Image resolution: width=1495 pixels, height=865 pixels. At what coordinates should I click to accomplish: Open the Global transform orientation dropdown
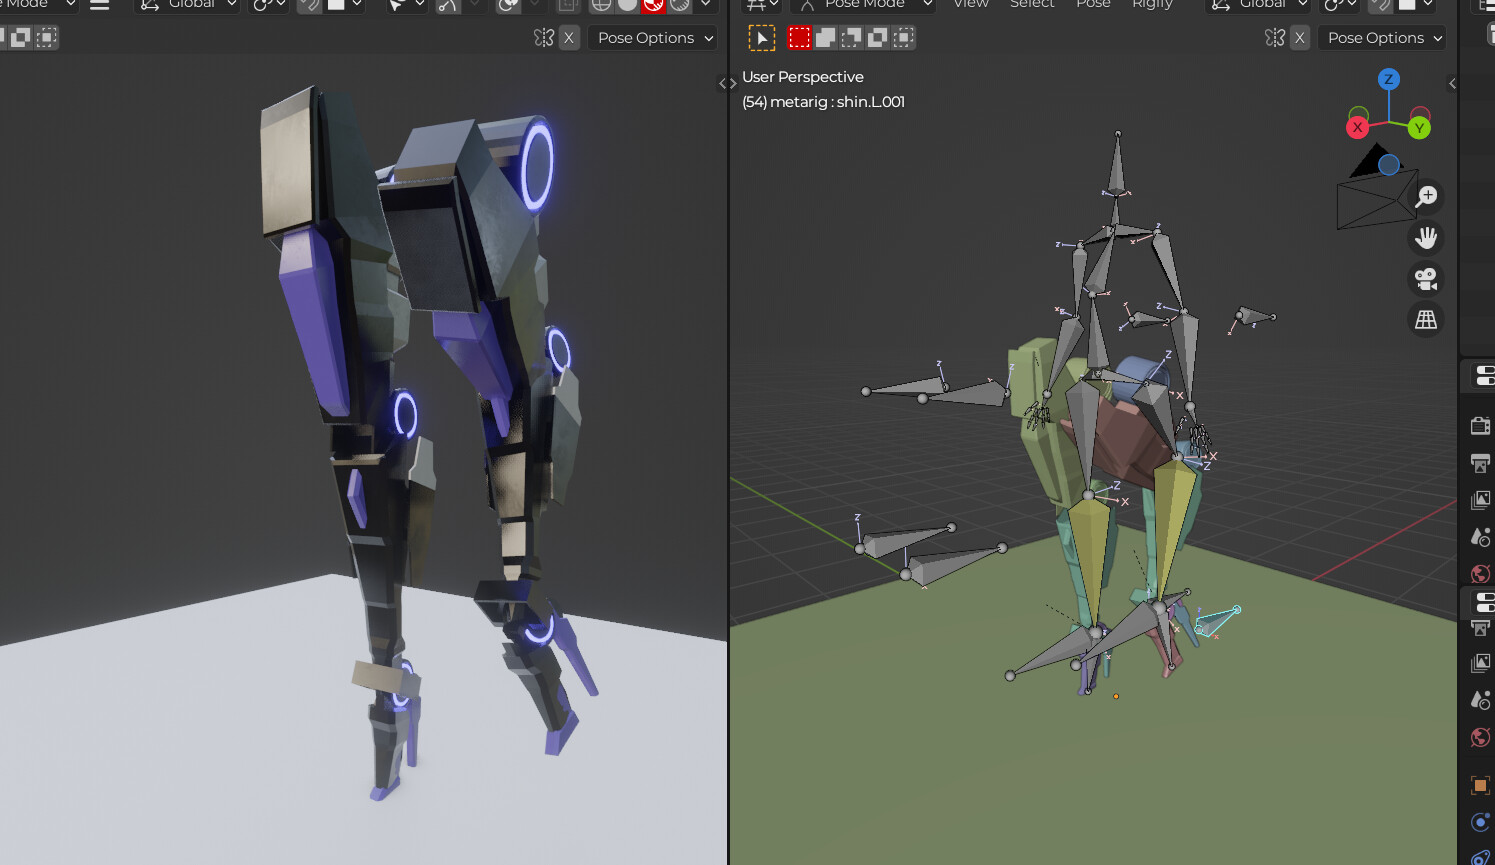click(1263, 5)
